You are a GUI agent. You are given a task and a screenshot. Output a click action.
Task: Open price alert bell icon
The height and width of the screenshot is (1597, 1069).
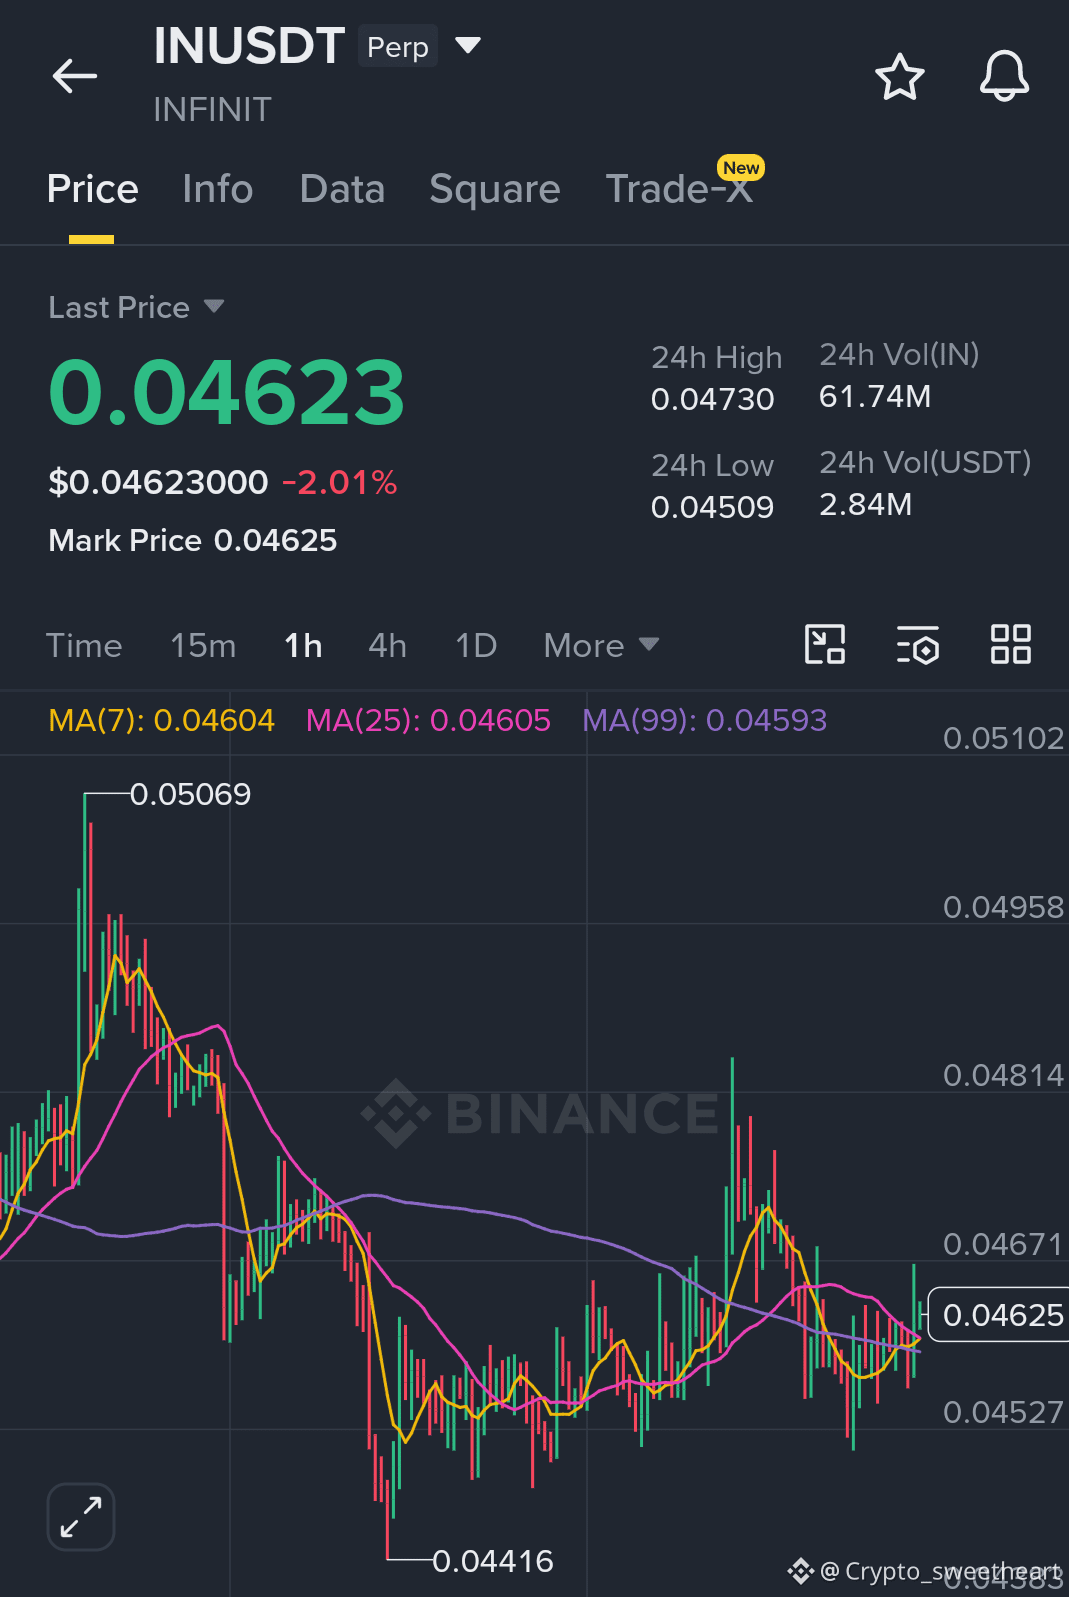pos(1004,76)
